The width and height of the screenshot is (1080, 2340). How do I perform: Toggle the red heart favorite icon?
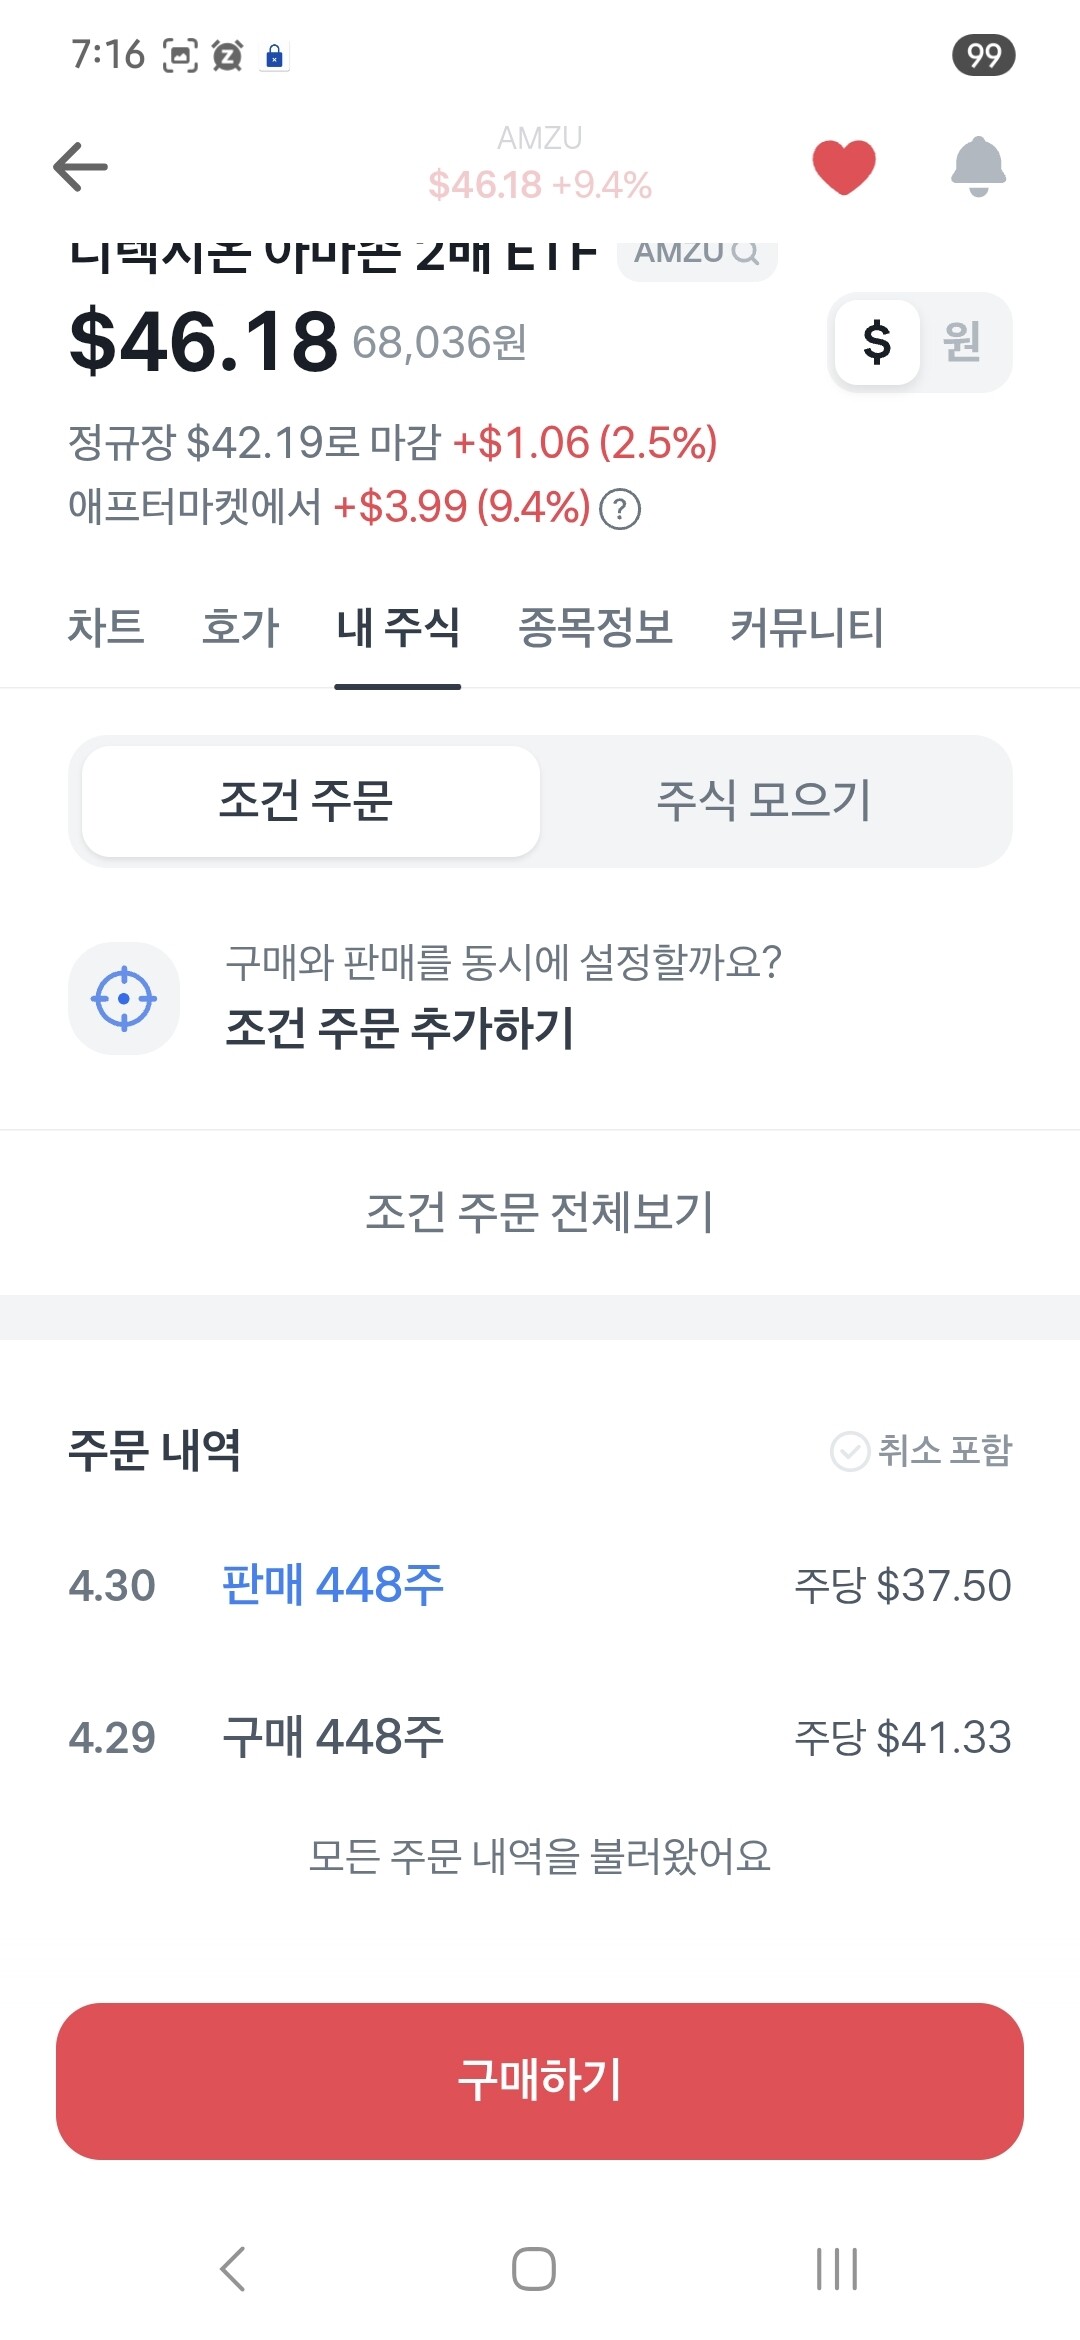844,166
